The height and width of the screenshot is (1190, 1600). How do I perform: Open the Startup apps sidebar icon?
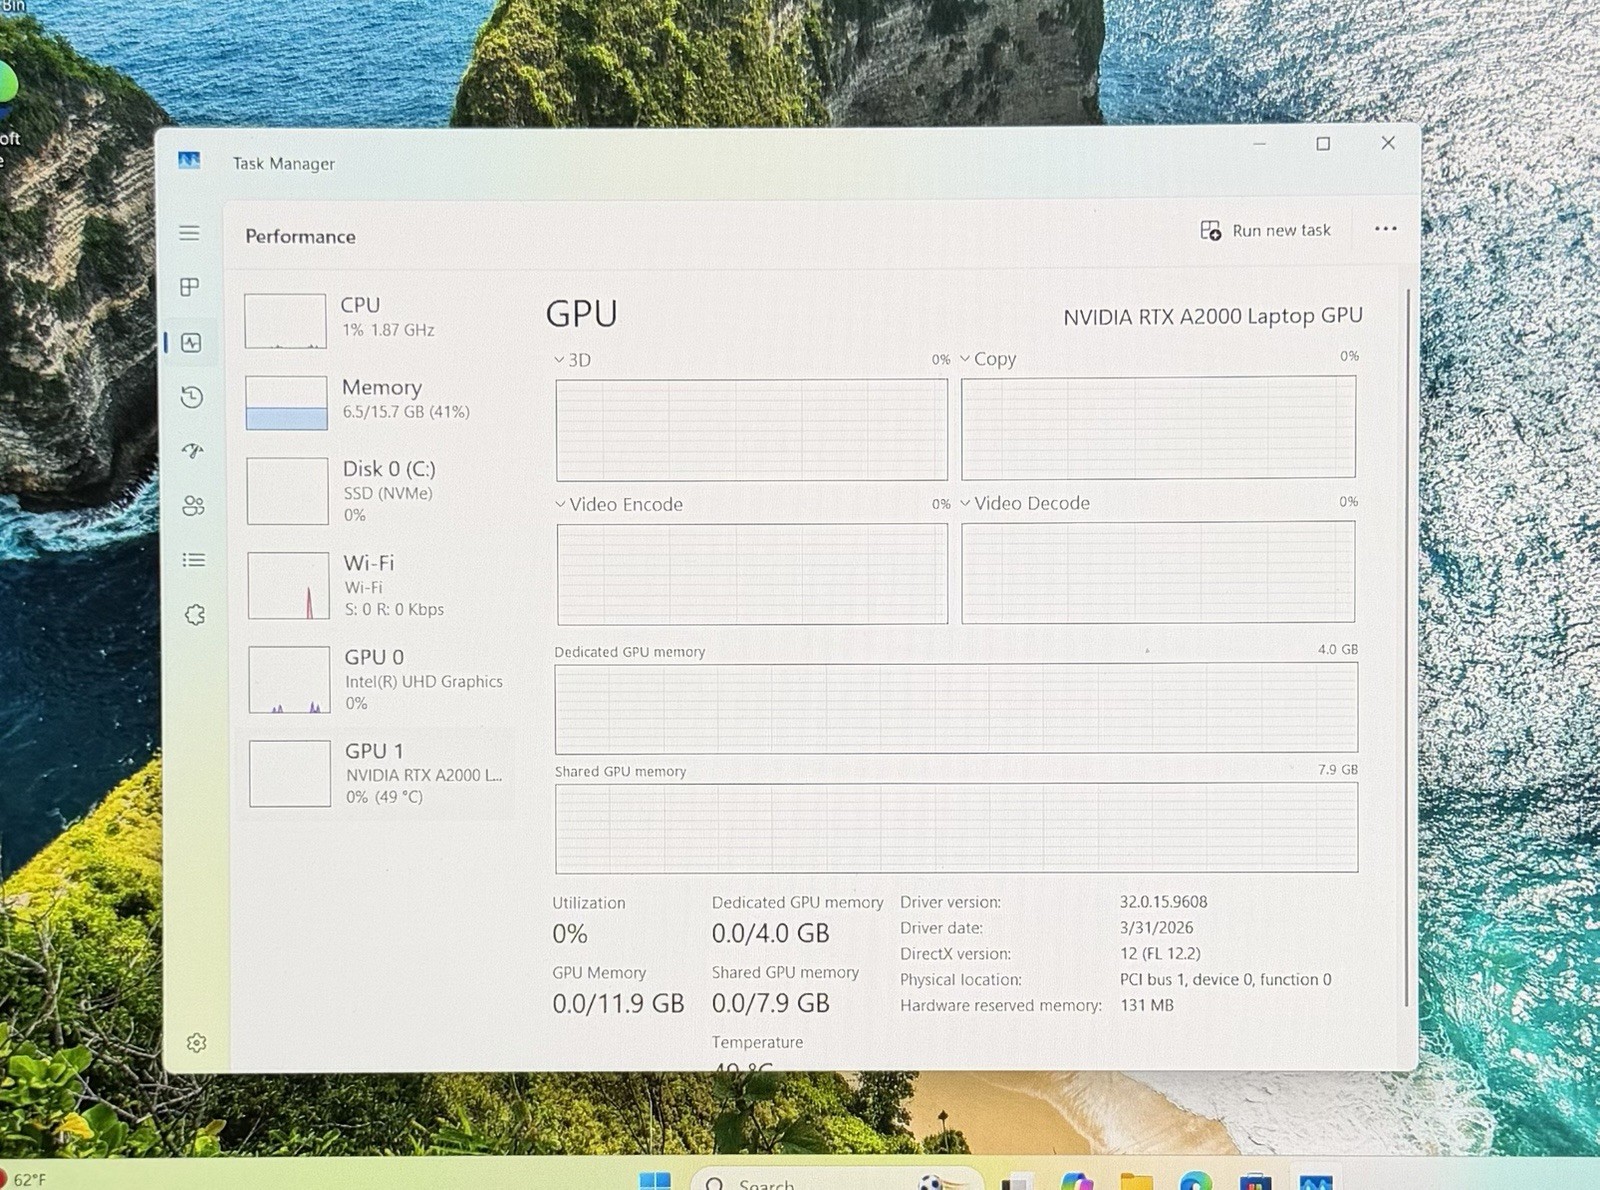click(x=193, y=451)
